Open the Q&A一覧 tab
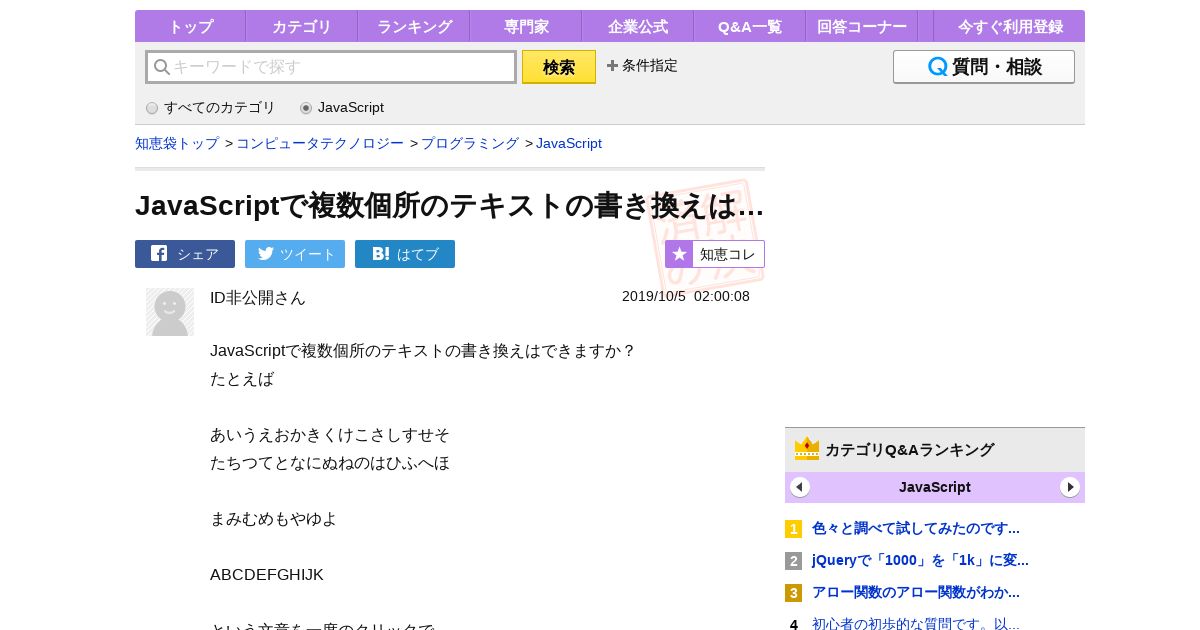Screen dimensions: 1200x630 750,27
